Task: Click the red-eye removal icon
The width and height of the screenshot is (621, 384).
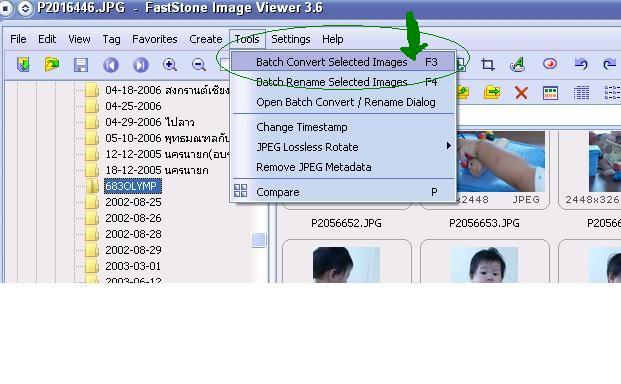Action: pyautogui.click(x=550, y=63)
